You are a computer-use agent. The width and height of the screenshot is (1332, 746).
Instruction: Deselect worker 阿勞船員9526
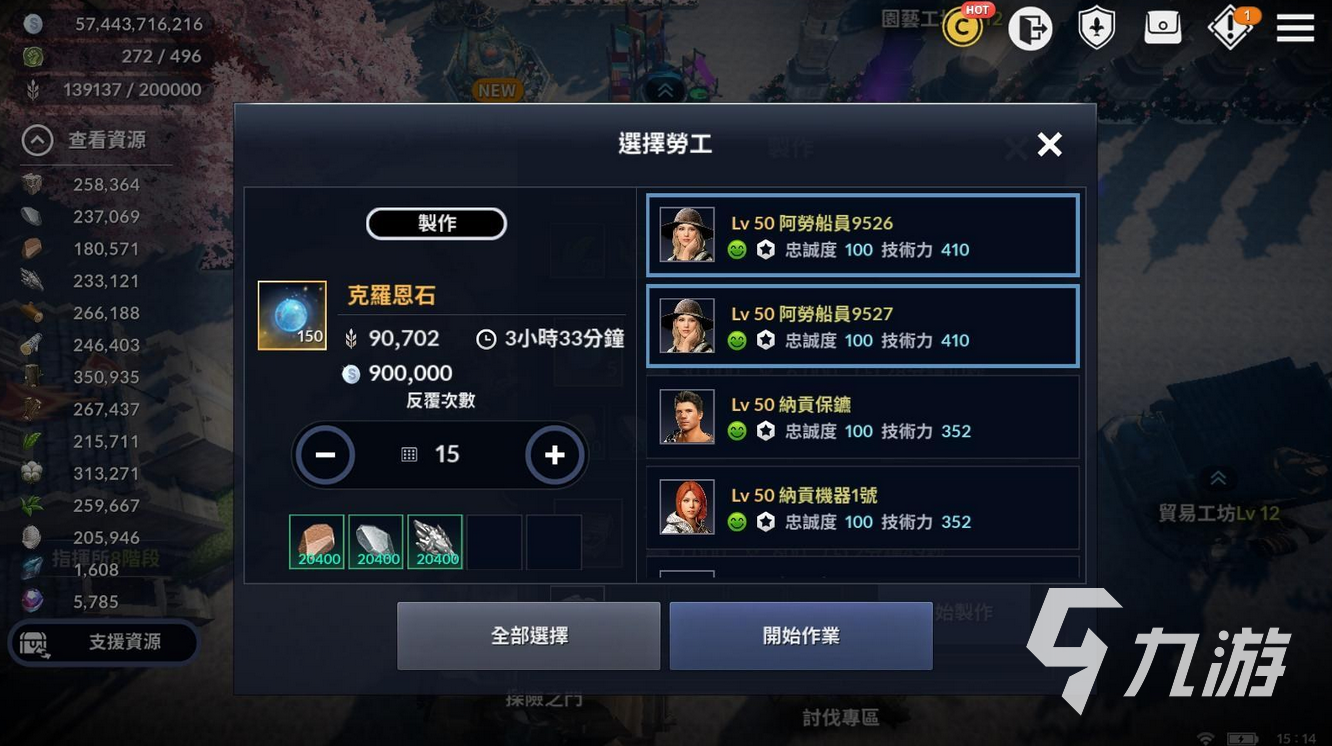click(x=862, y=236)
